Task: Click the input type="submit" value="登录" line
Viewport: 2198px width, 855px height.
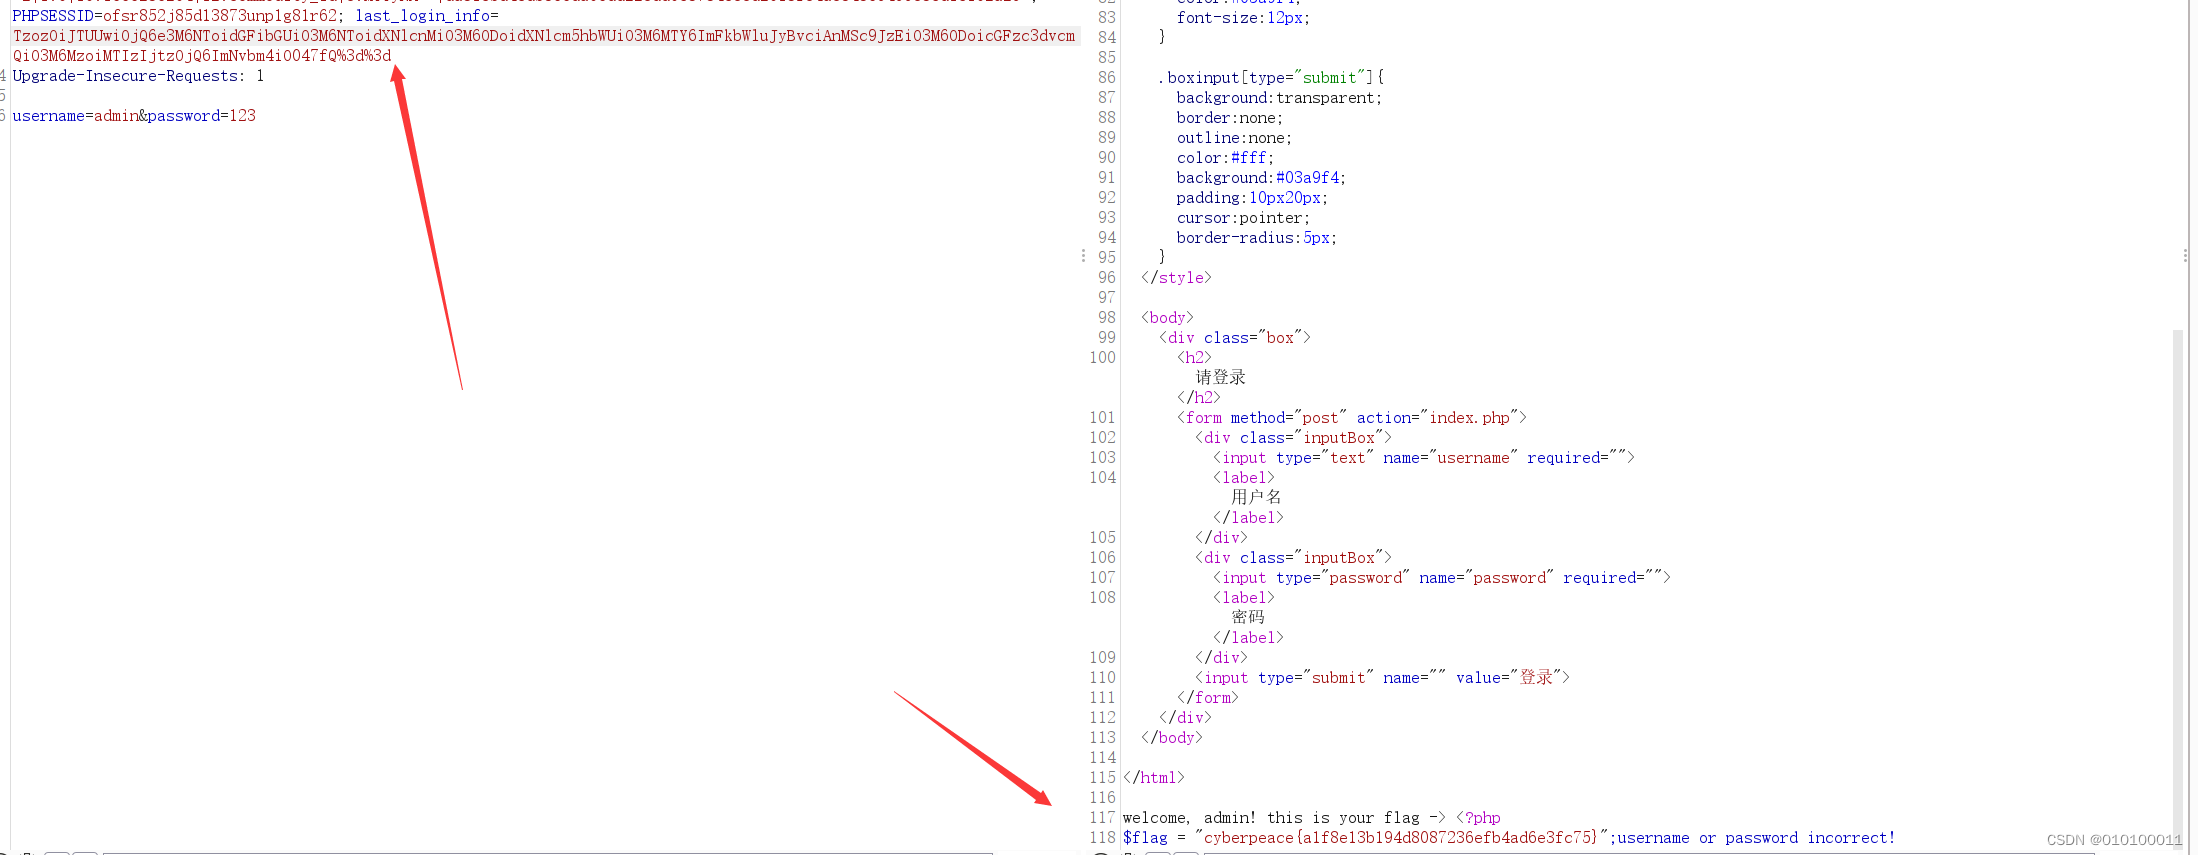Action: coord(1382,678)
